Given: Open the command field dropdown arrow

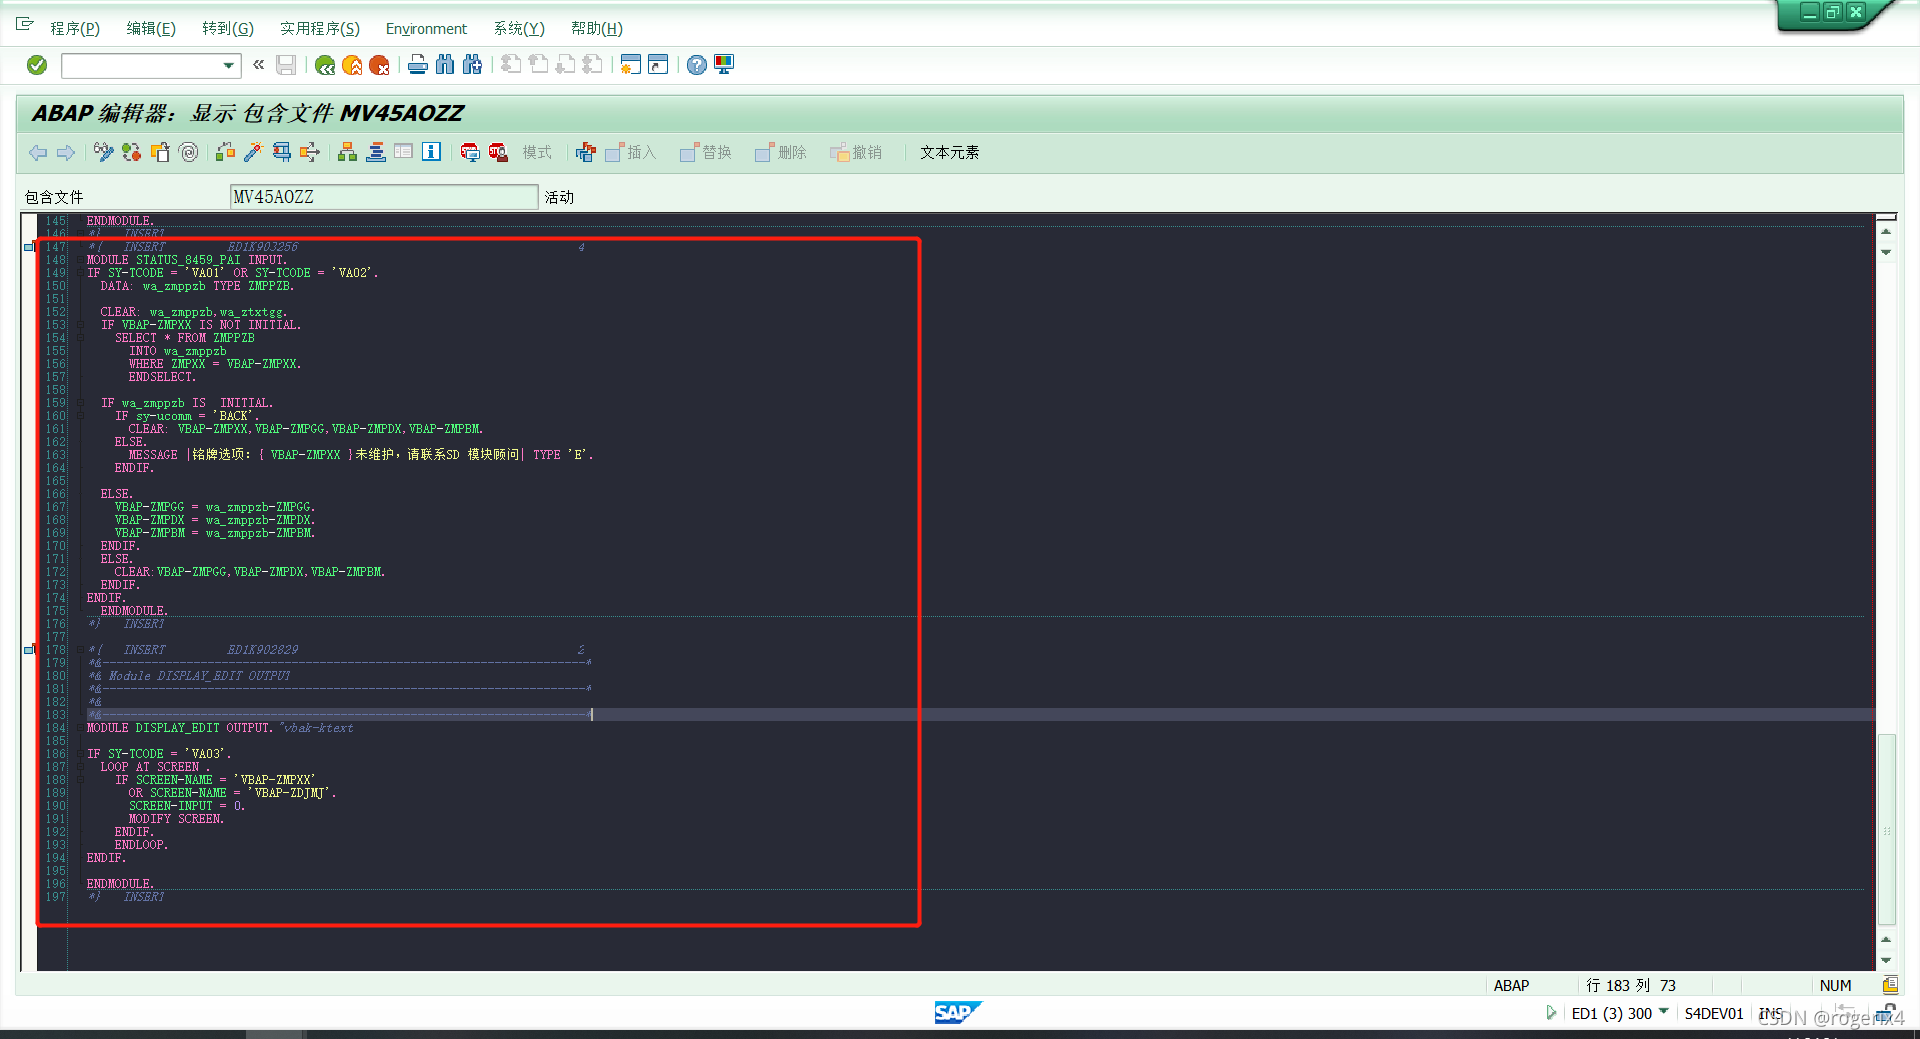Looking at the screenshot, I should tap(229, 66).
